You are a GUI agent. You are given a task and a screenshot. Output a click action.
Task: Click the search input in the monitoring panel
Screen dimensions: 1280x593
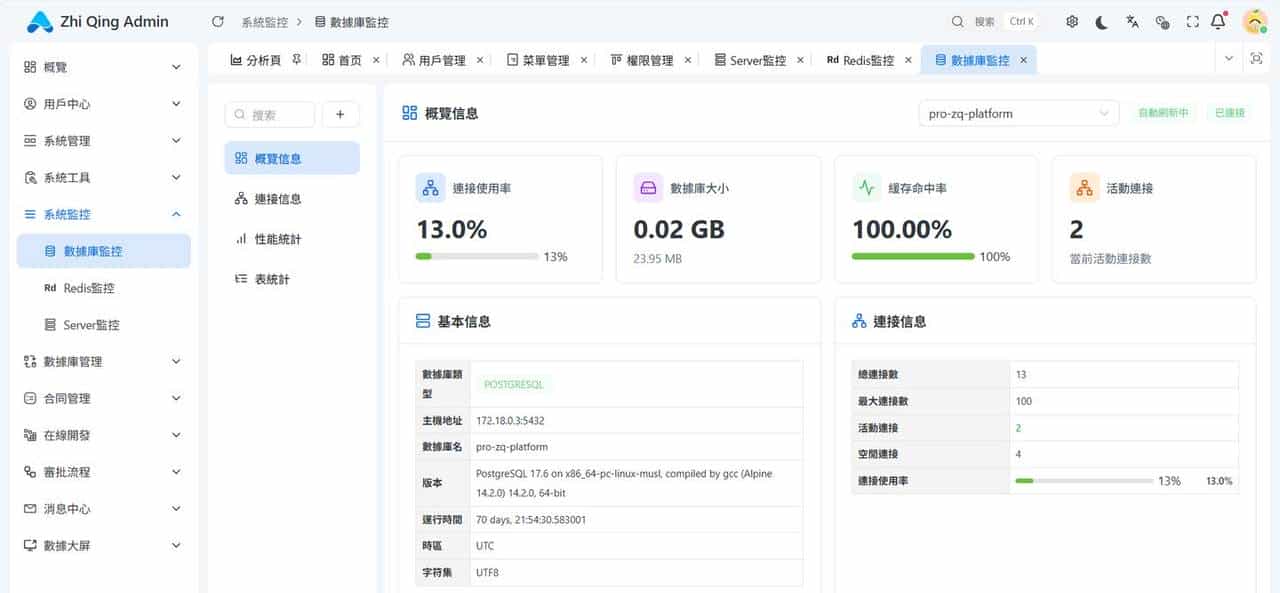coord(268,113)
